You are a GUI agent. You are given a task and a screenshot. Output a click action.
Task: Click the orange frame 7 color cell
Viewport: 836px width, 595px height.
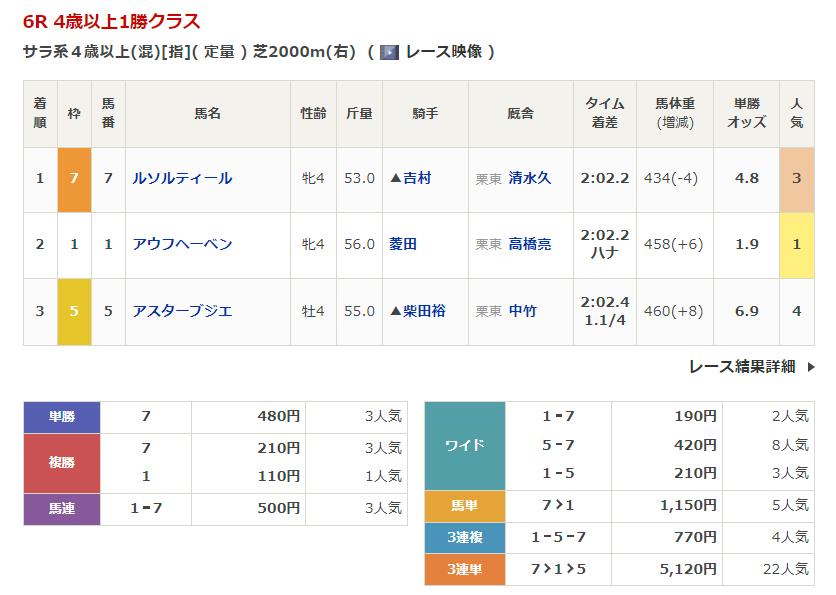(74, 179)
